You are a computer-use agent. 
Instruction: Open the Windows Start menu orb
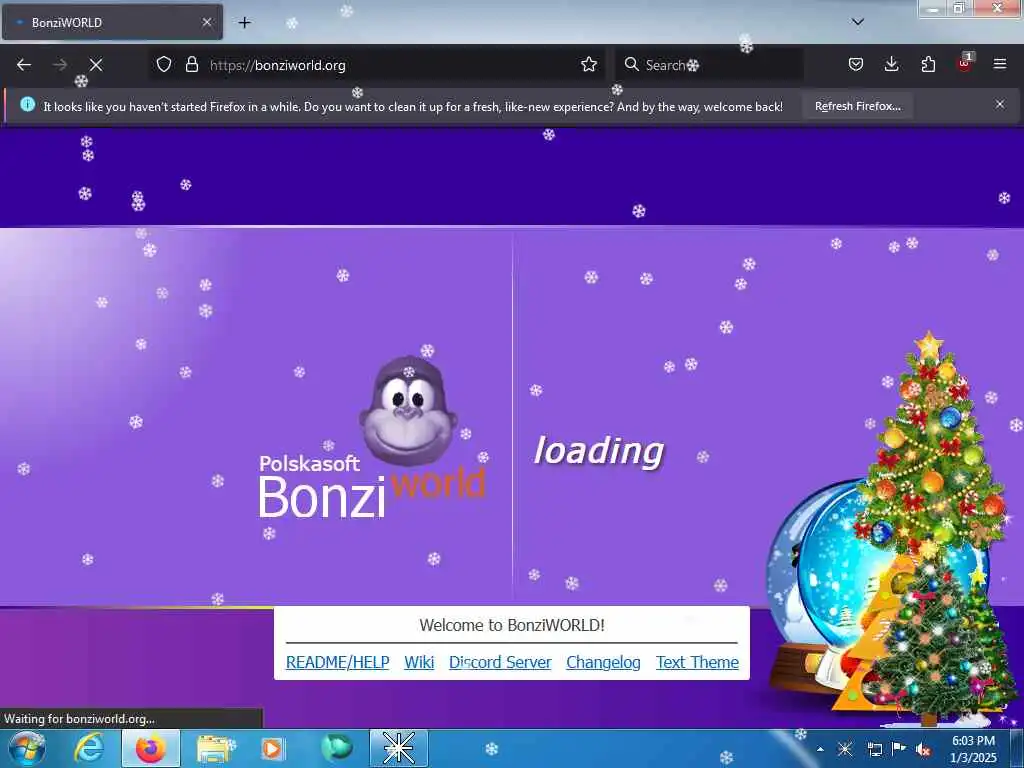point(27,748)
